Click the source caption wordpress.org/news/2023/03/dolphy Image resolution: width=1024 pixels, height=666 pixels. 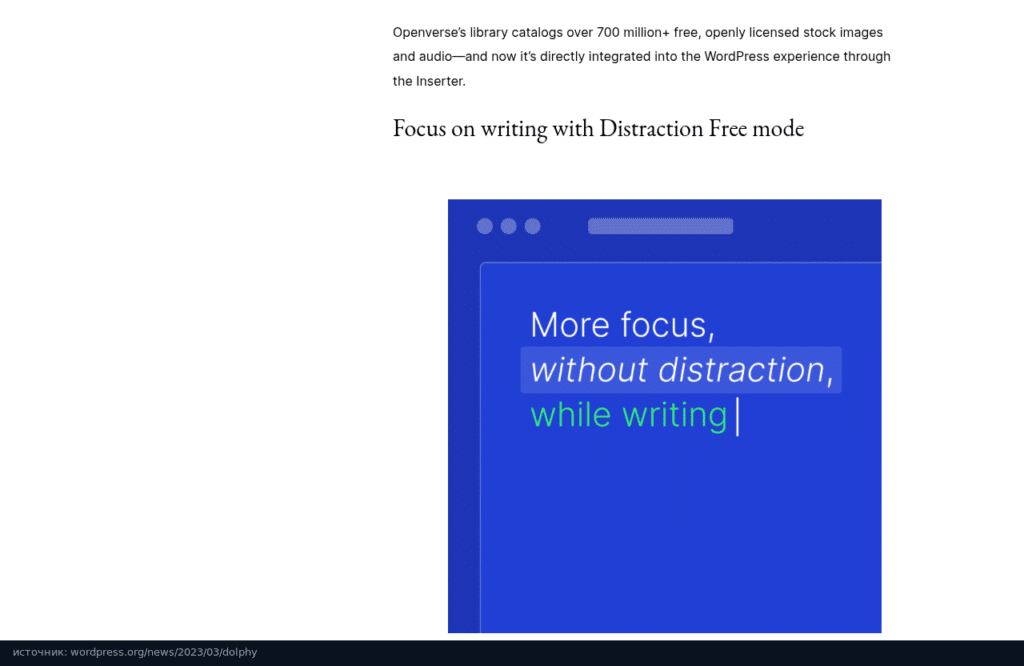[135, 652]
